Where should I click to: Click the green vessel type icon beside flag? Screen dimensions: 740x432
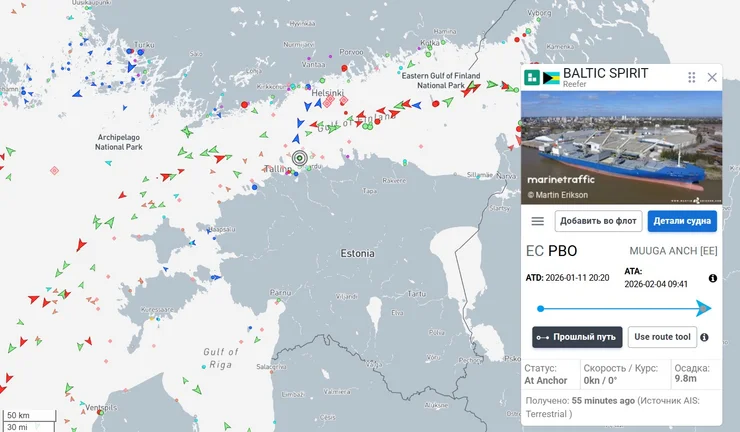530,77
